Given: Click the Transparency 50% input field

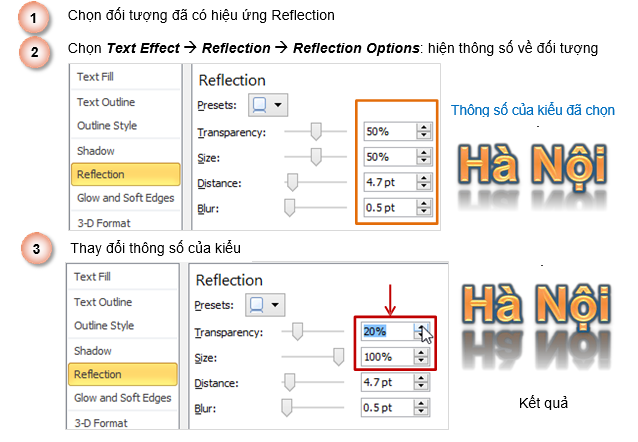Looking at the screenshot, I should (x=388, y=132).
